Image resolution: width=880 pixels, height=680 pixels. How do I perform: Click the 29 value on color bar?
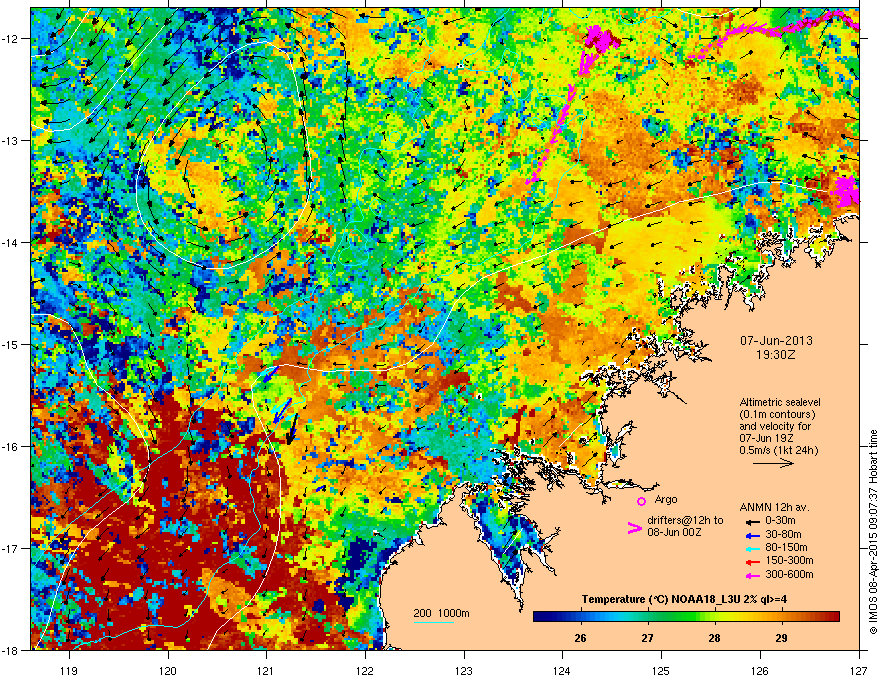pyautogui.click(x=781, y=638)
